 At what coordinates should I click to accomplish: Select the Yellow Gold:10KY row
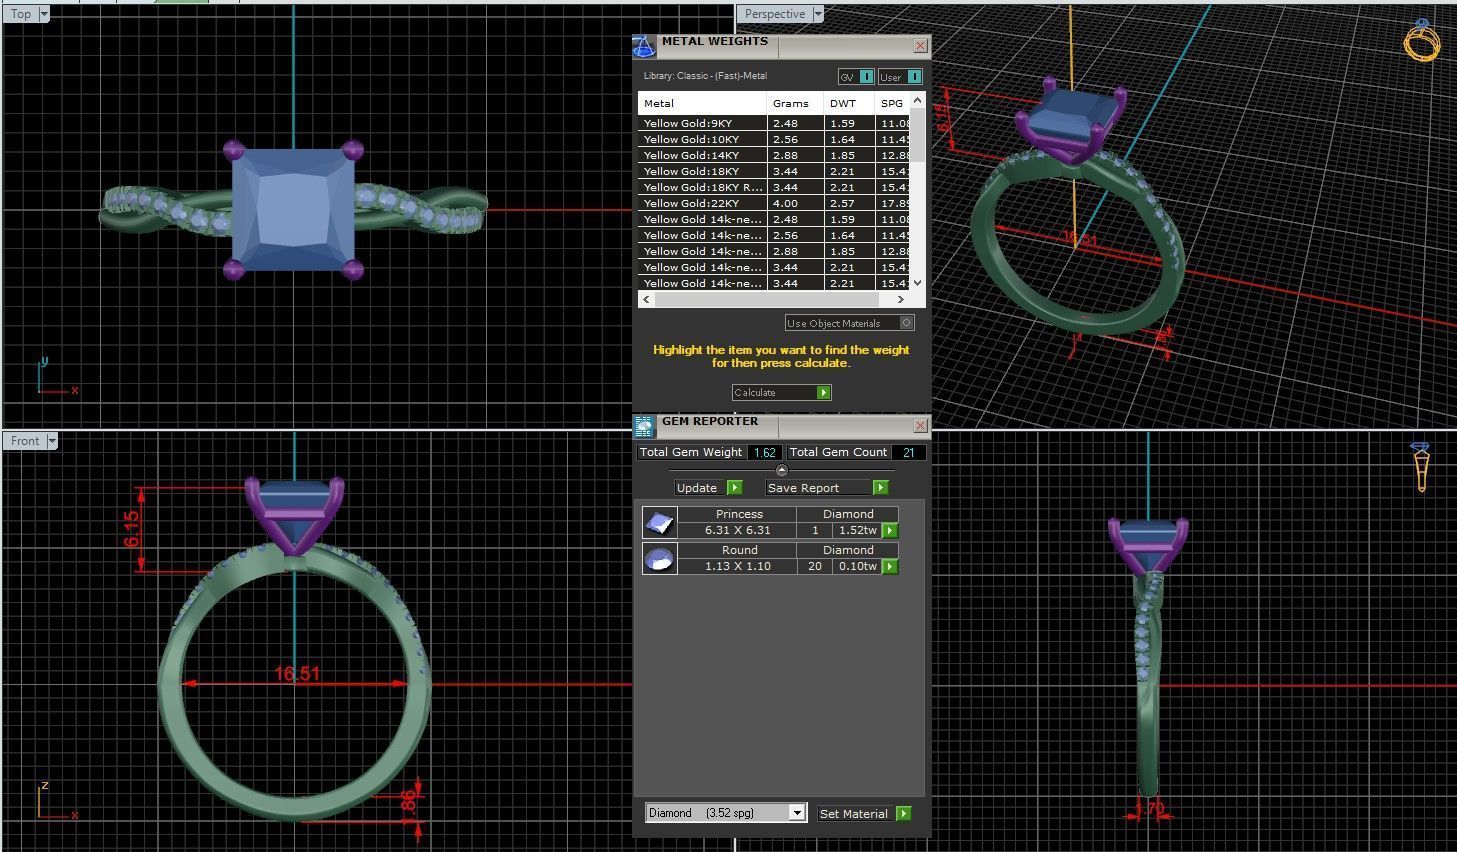coord(775,139)
